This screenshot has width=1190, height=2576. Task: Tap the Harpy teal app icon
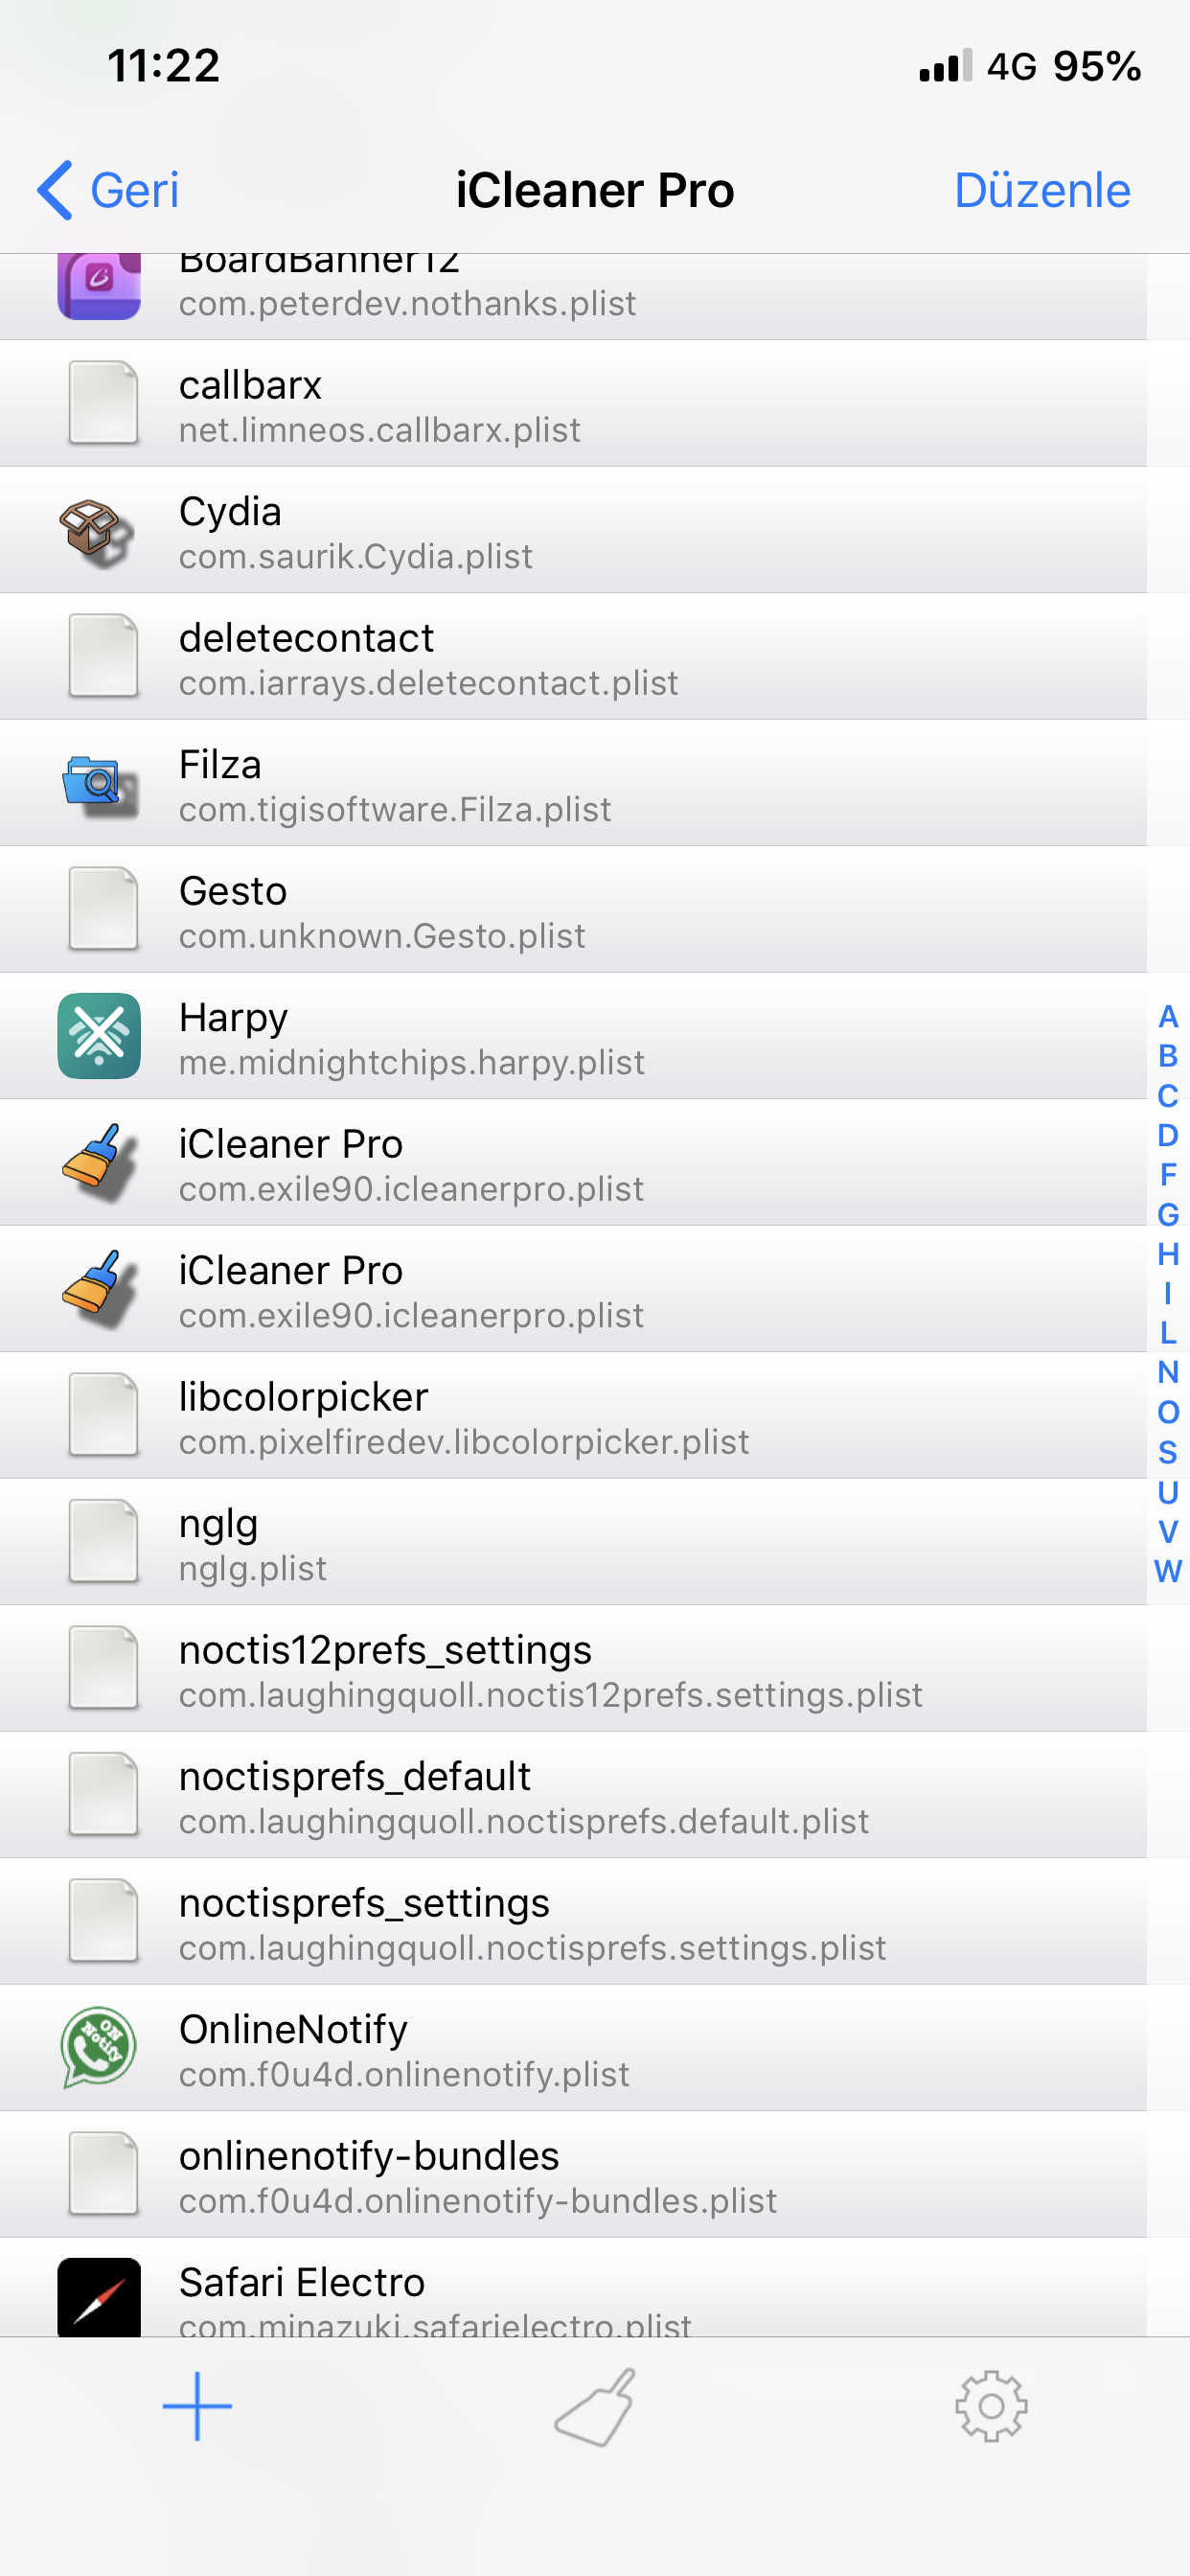(x=98, y=1036)
